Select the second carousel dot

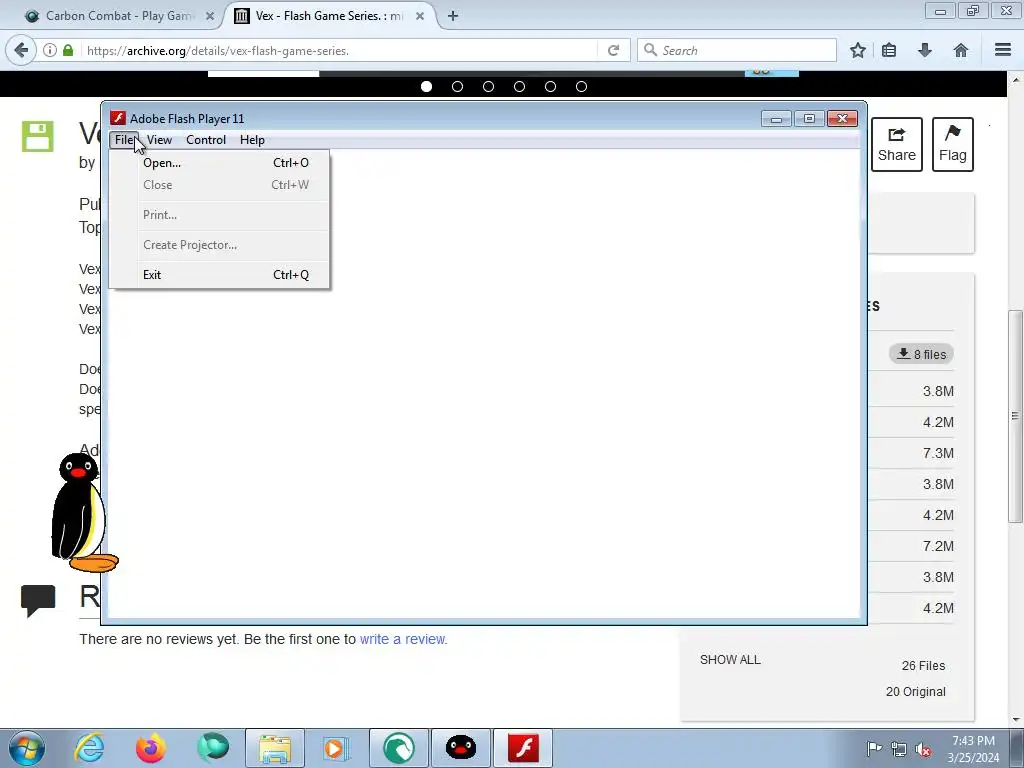click(x=457, y=86)
